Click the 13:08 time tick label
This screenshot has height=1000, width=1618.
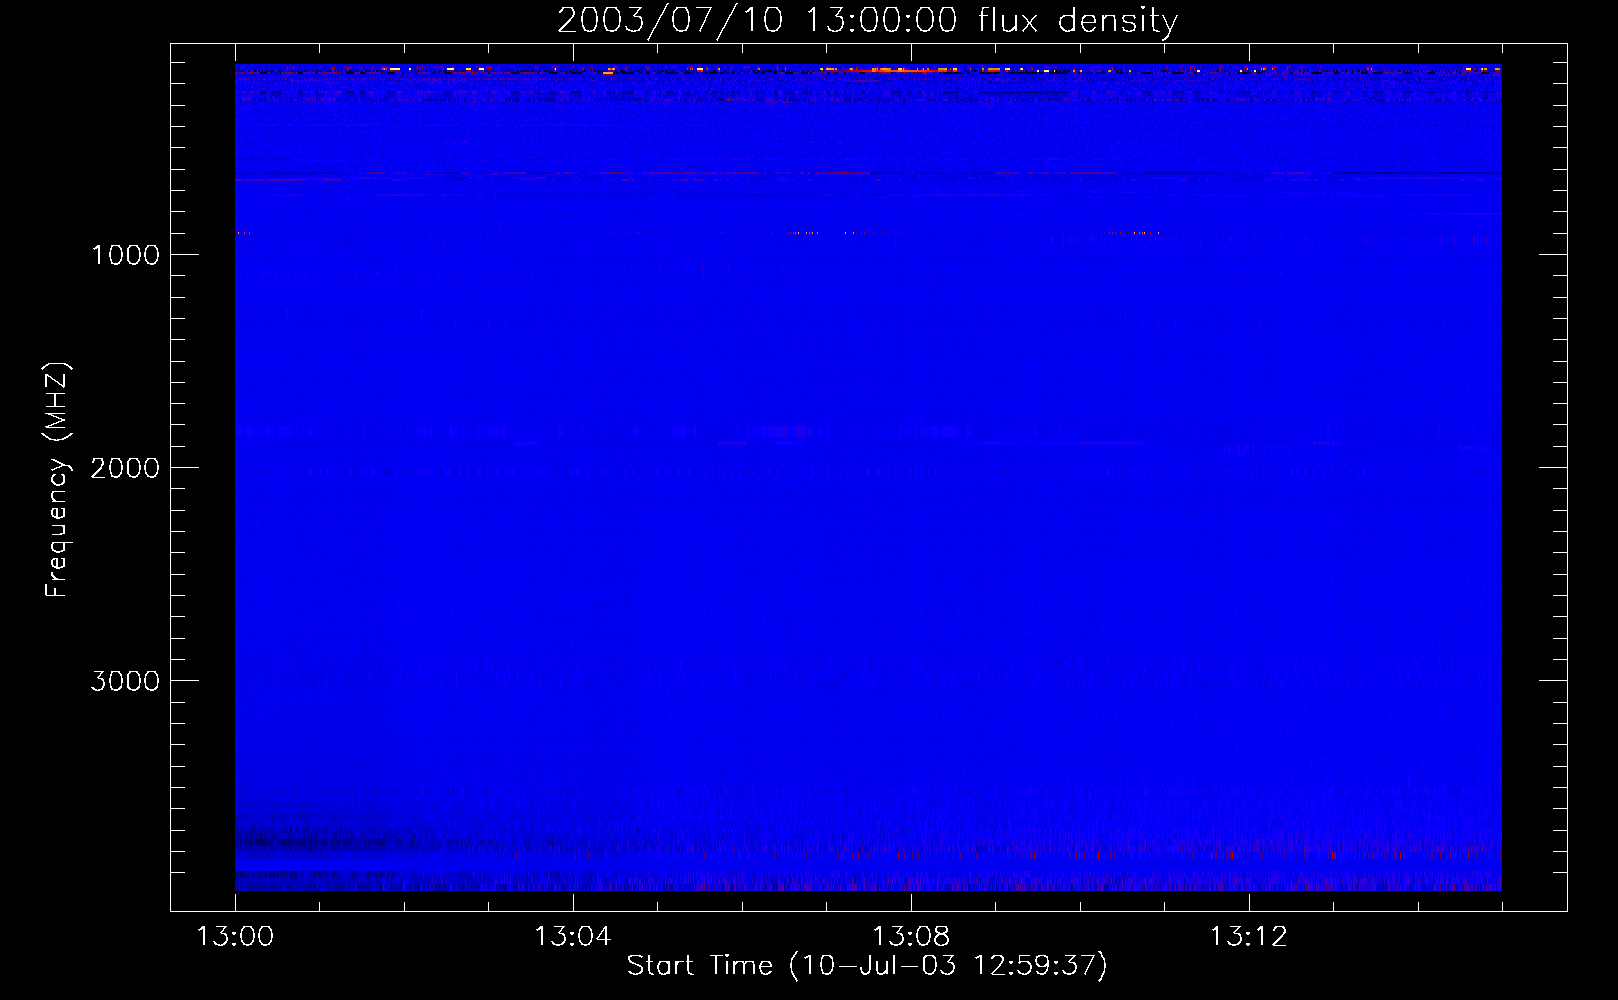pyautogui.click(x=910, y=937)
